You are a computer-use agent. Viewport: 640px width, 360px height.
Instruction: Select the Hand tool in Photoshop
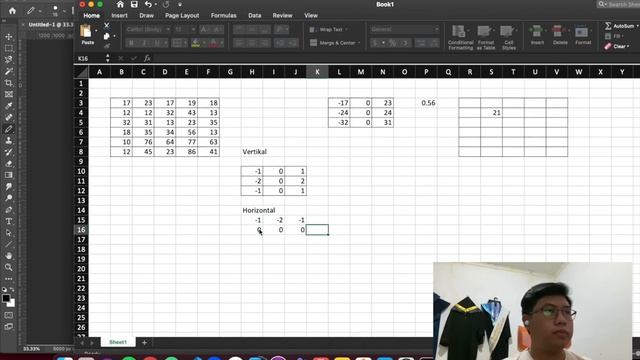click(9, 256)
